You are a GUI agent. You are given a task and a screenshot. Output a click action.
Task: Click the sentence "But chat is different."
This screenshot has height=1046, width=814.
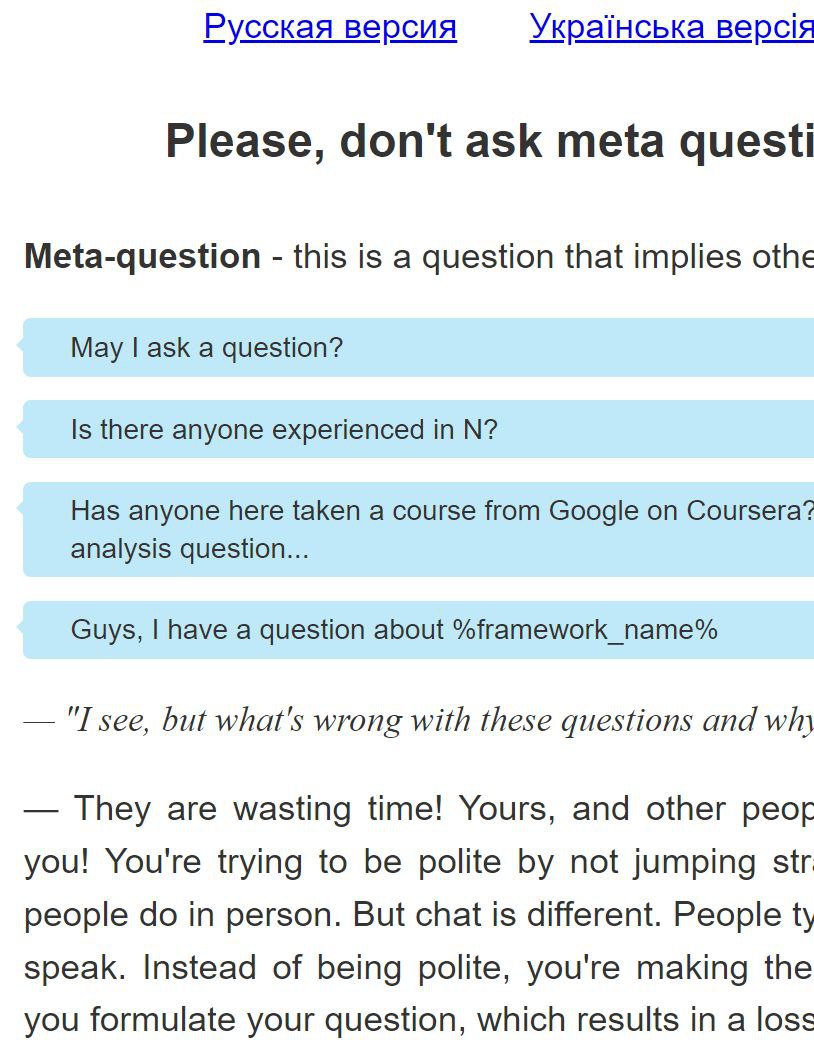point(511,915)
